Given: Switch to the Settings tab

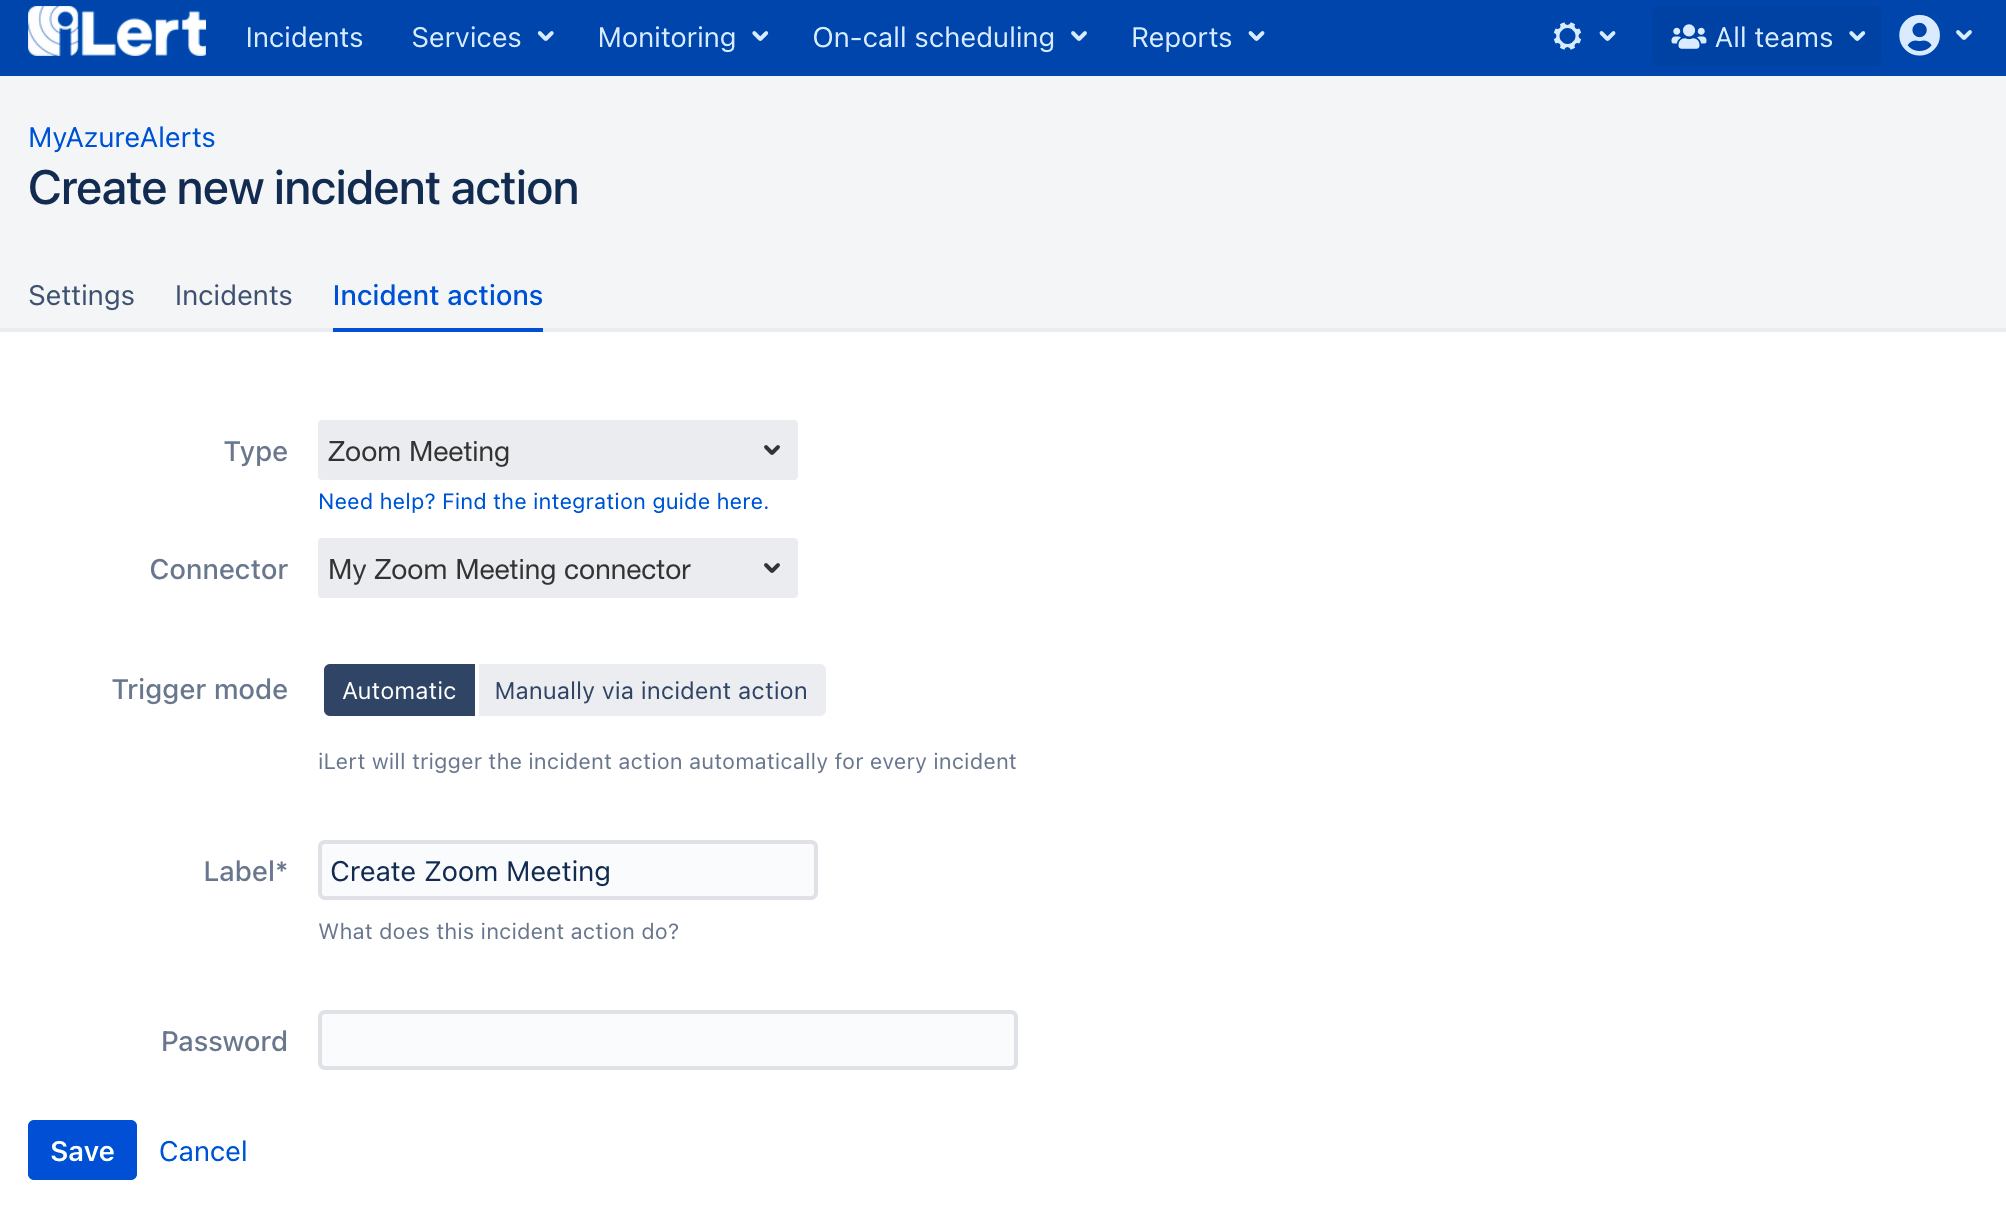Looking at the screenshot, I should [x=81, y=296].
